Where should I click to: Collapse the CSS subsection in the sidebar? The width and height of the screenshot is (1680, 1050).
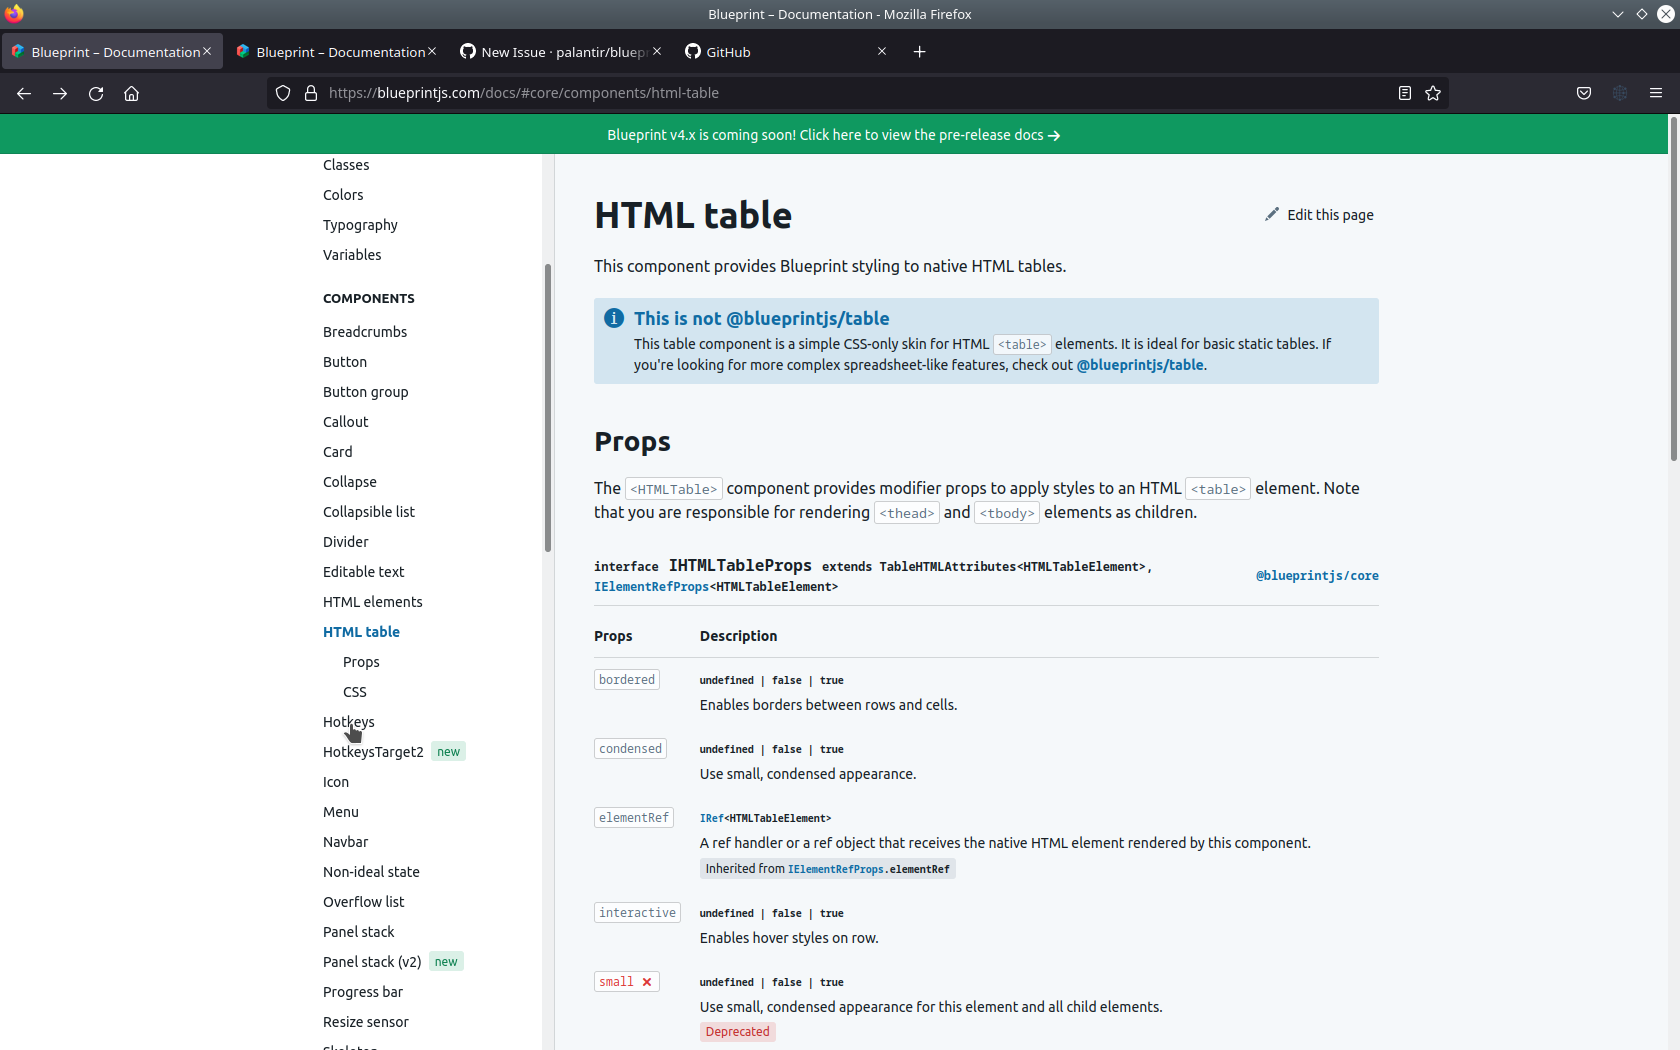tap(354, 691)
